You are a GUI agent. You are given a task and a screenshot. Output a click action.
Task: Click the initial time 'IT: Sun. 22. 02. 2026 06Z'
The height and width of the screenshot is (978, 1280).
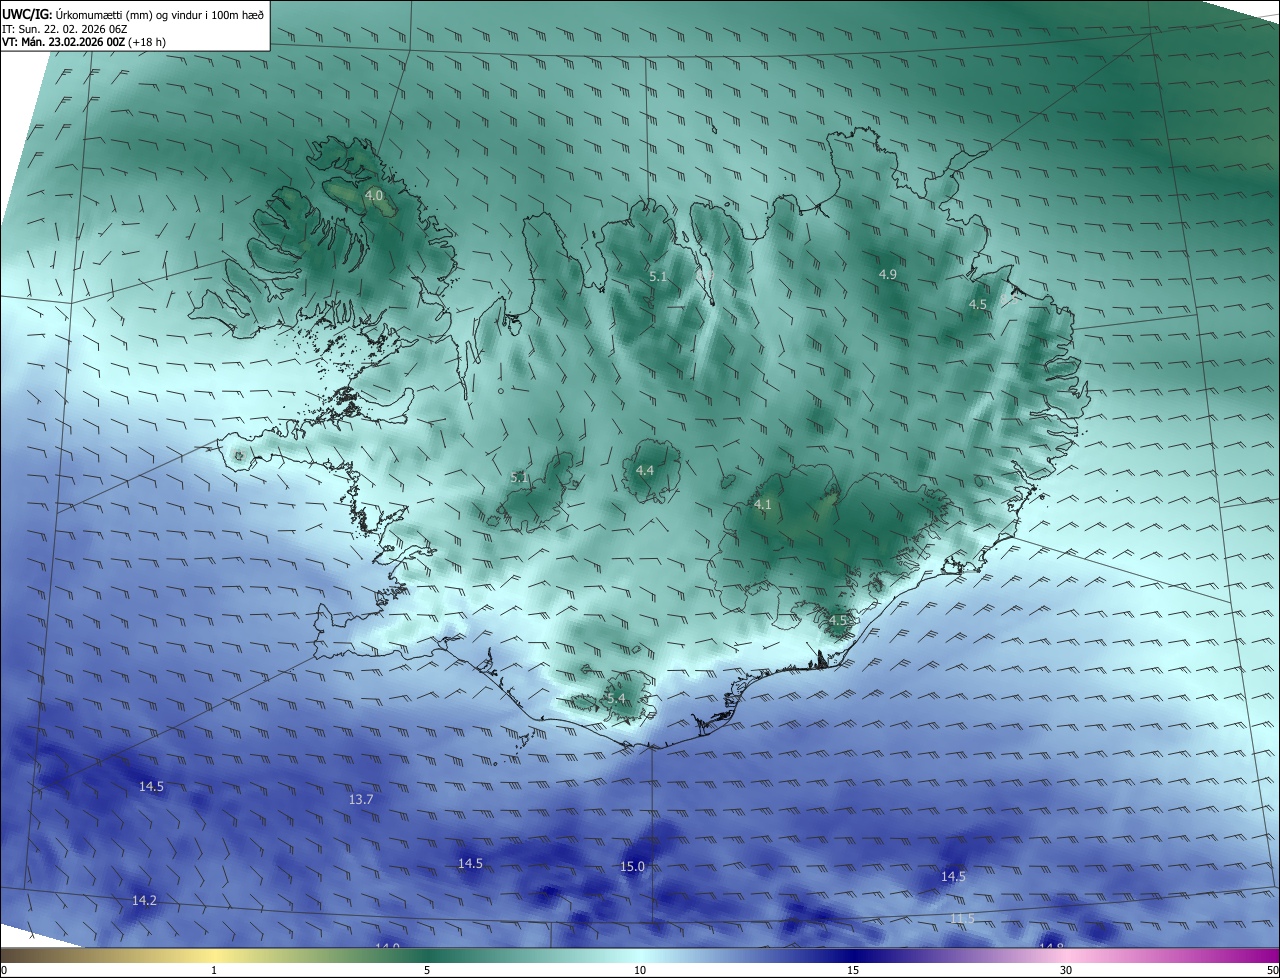64,28
